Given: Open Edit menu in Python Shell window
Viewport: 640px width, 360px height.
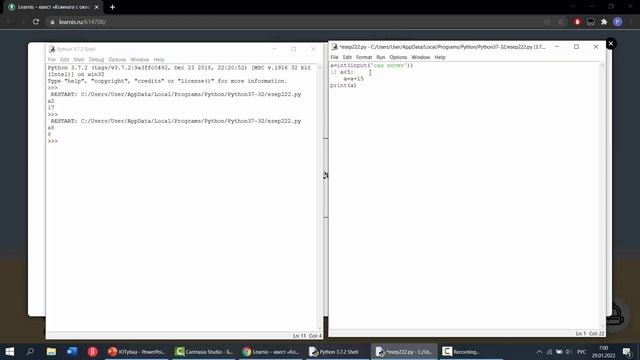Looking at the screenshot, I should [64, 60].
